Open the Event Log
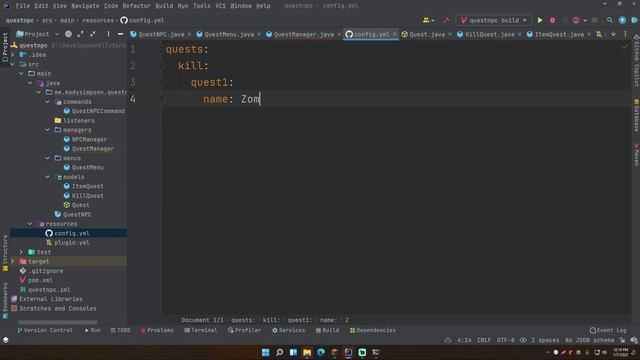 (608, 330)
